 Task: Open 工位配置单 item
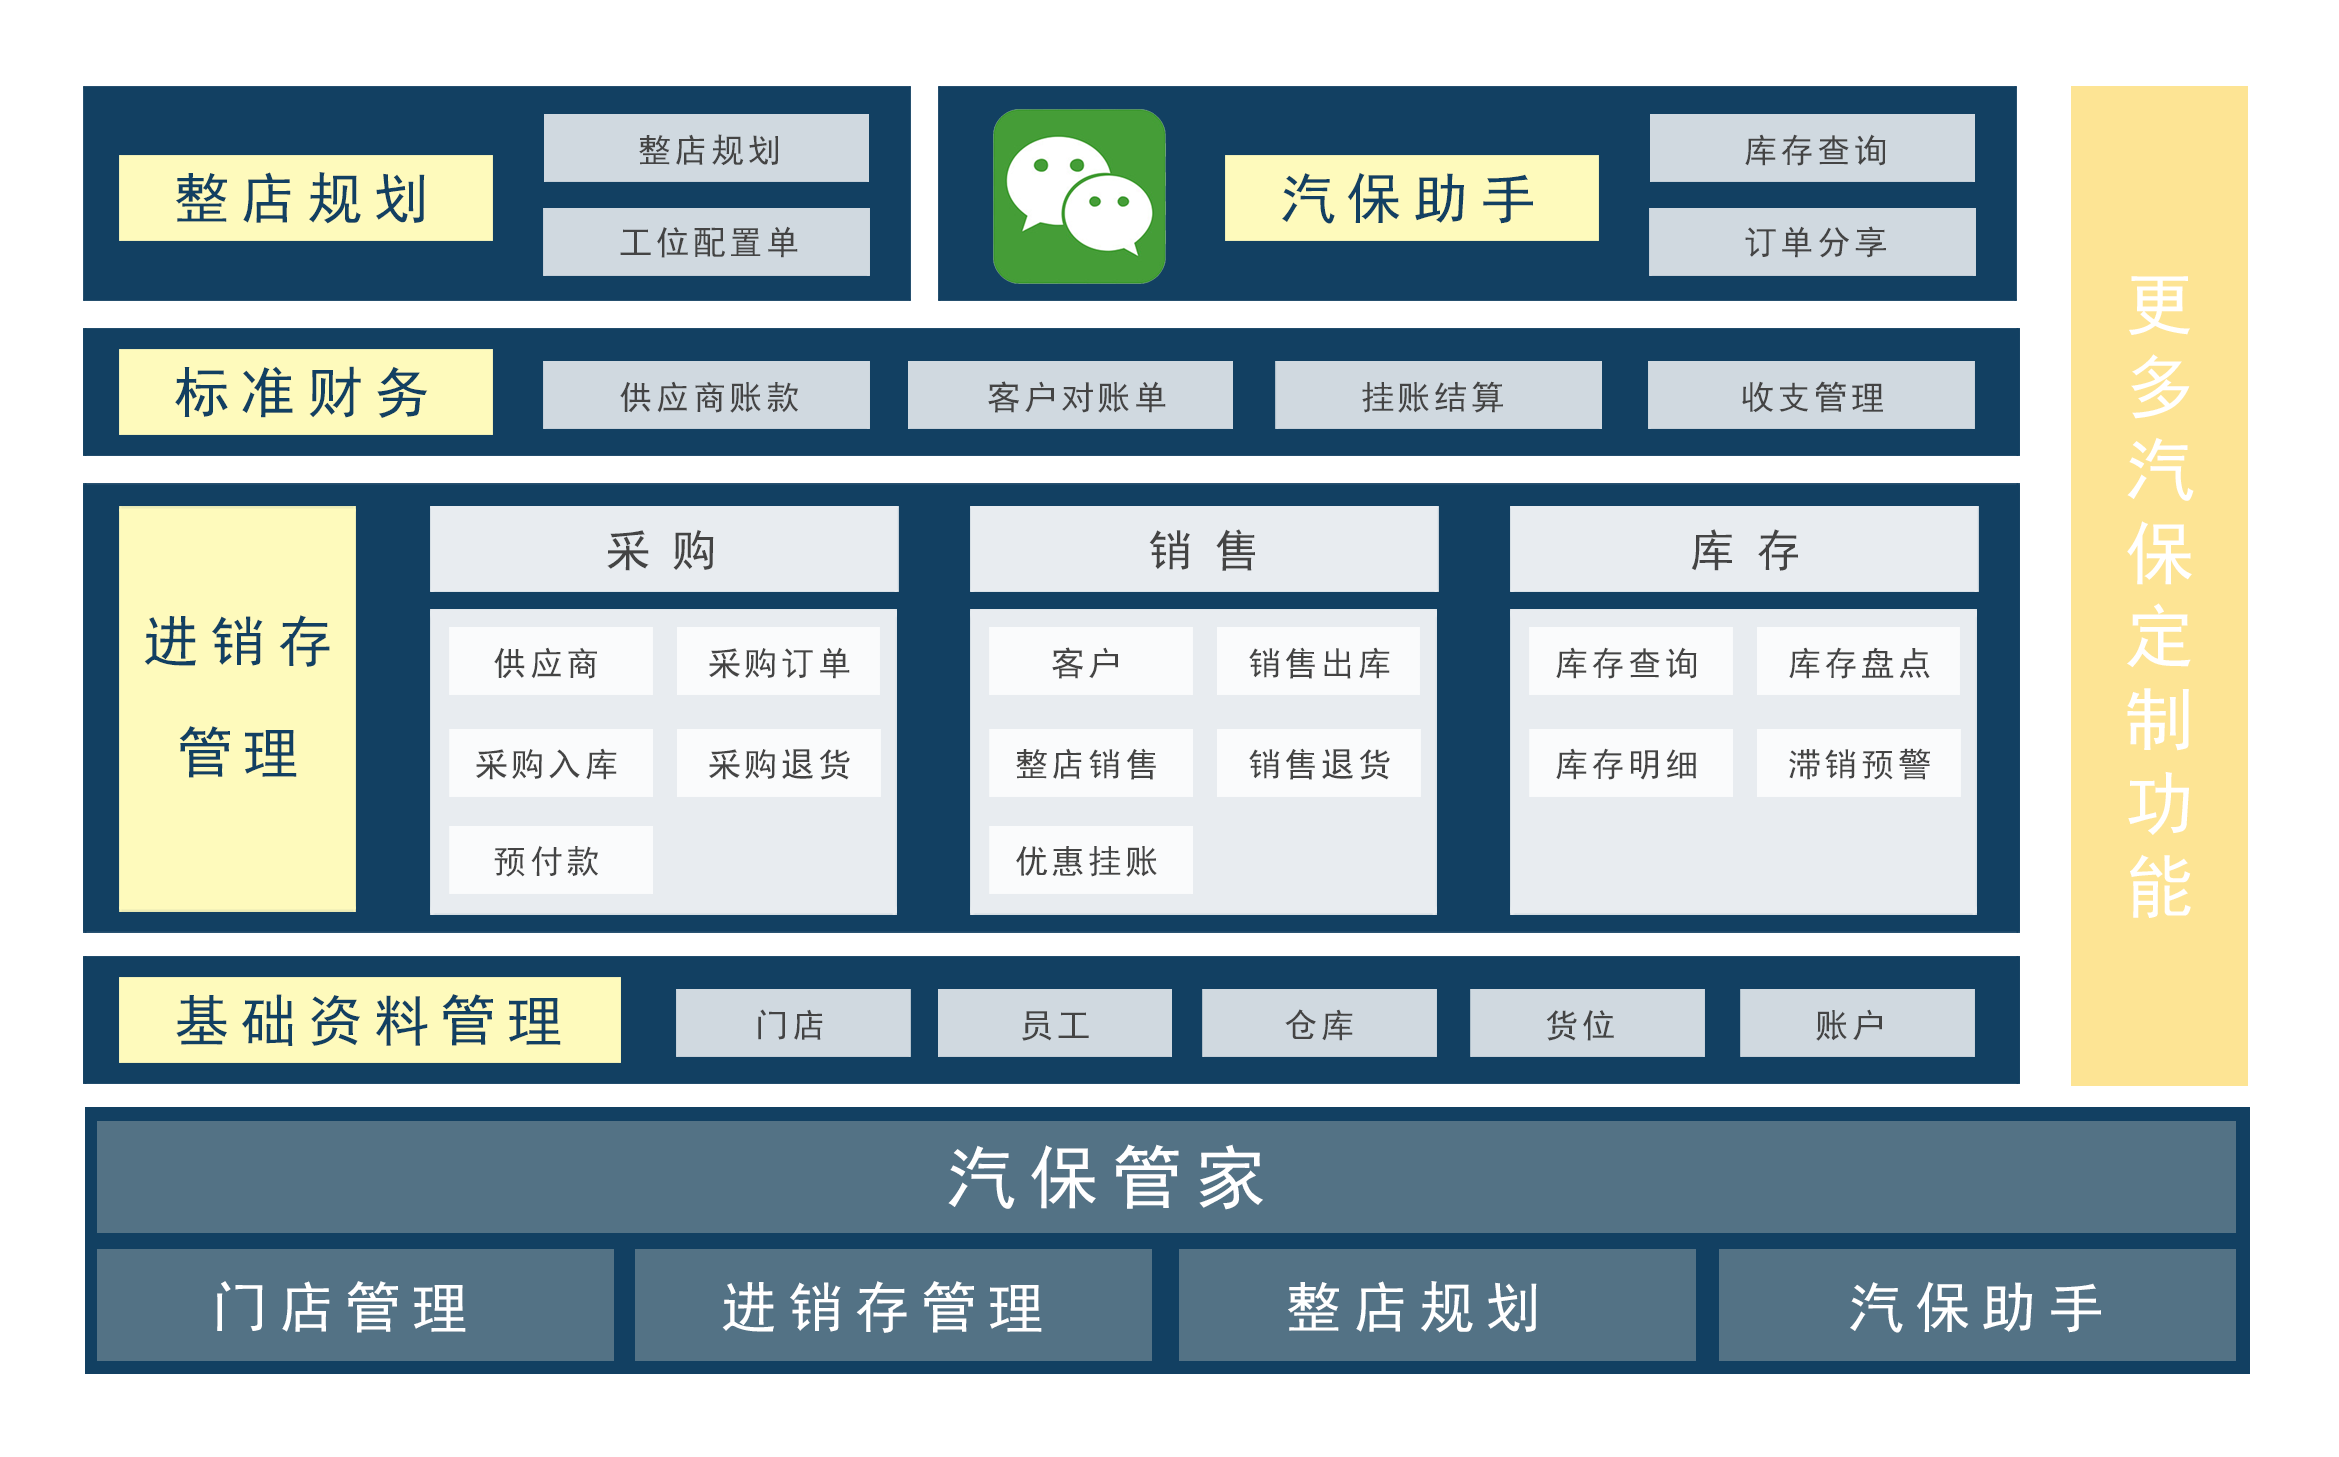pyautogui.click(x=706, y=242)
